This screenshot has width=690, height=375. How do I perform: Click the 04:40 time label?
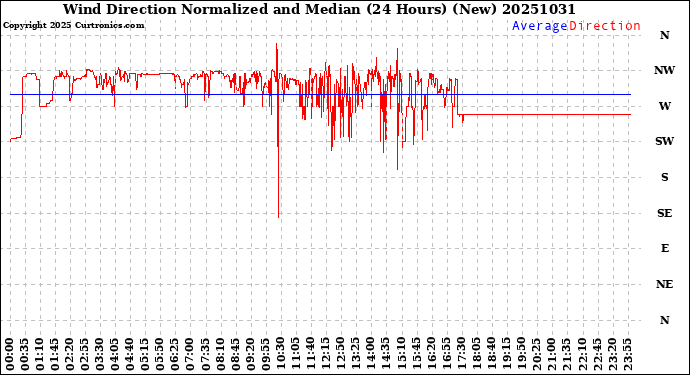click(130, 354)
